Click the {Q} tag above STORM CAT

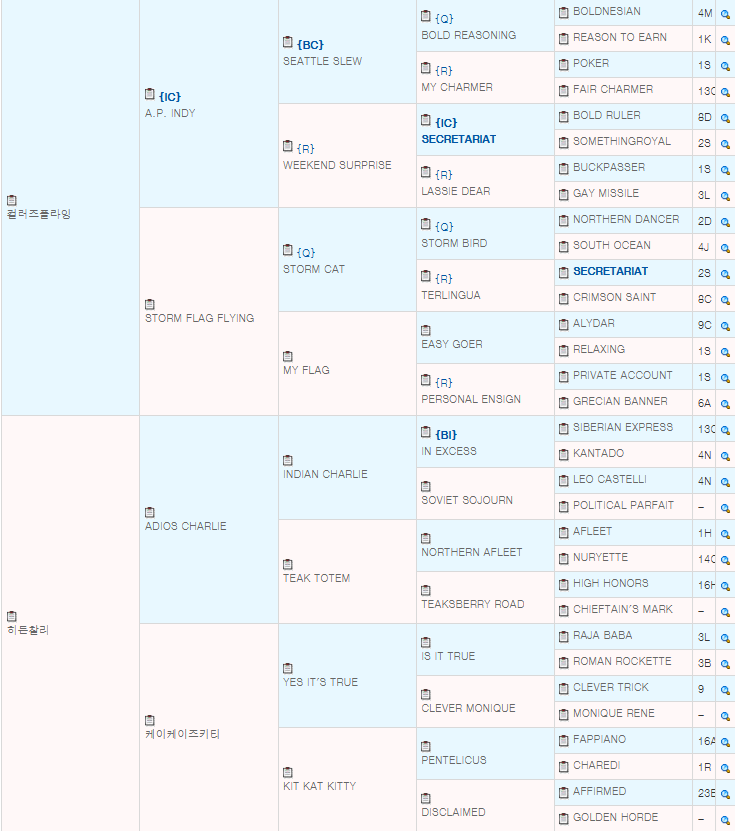click(x=306, y=253)
